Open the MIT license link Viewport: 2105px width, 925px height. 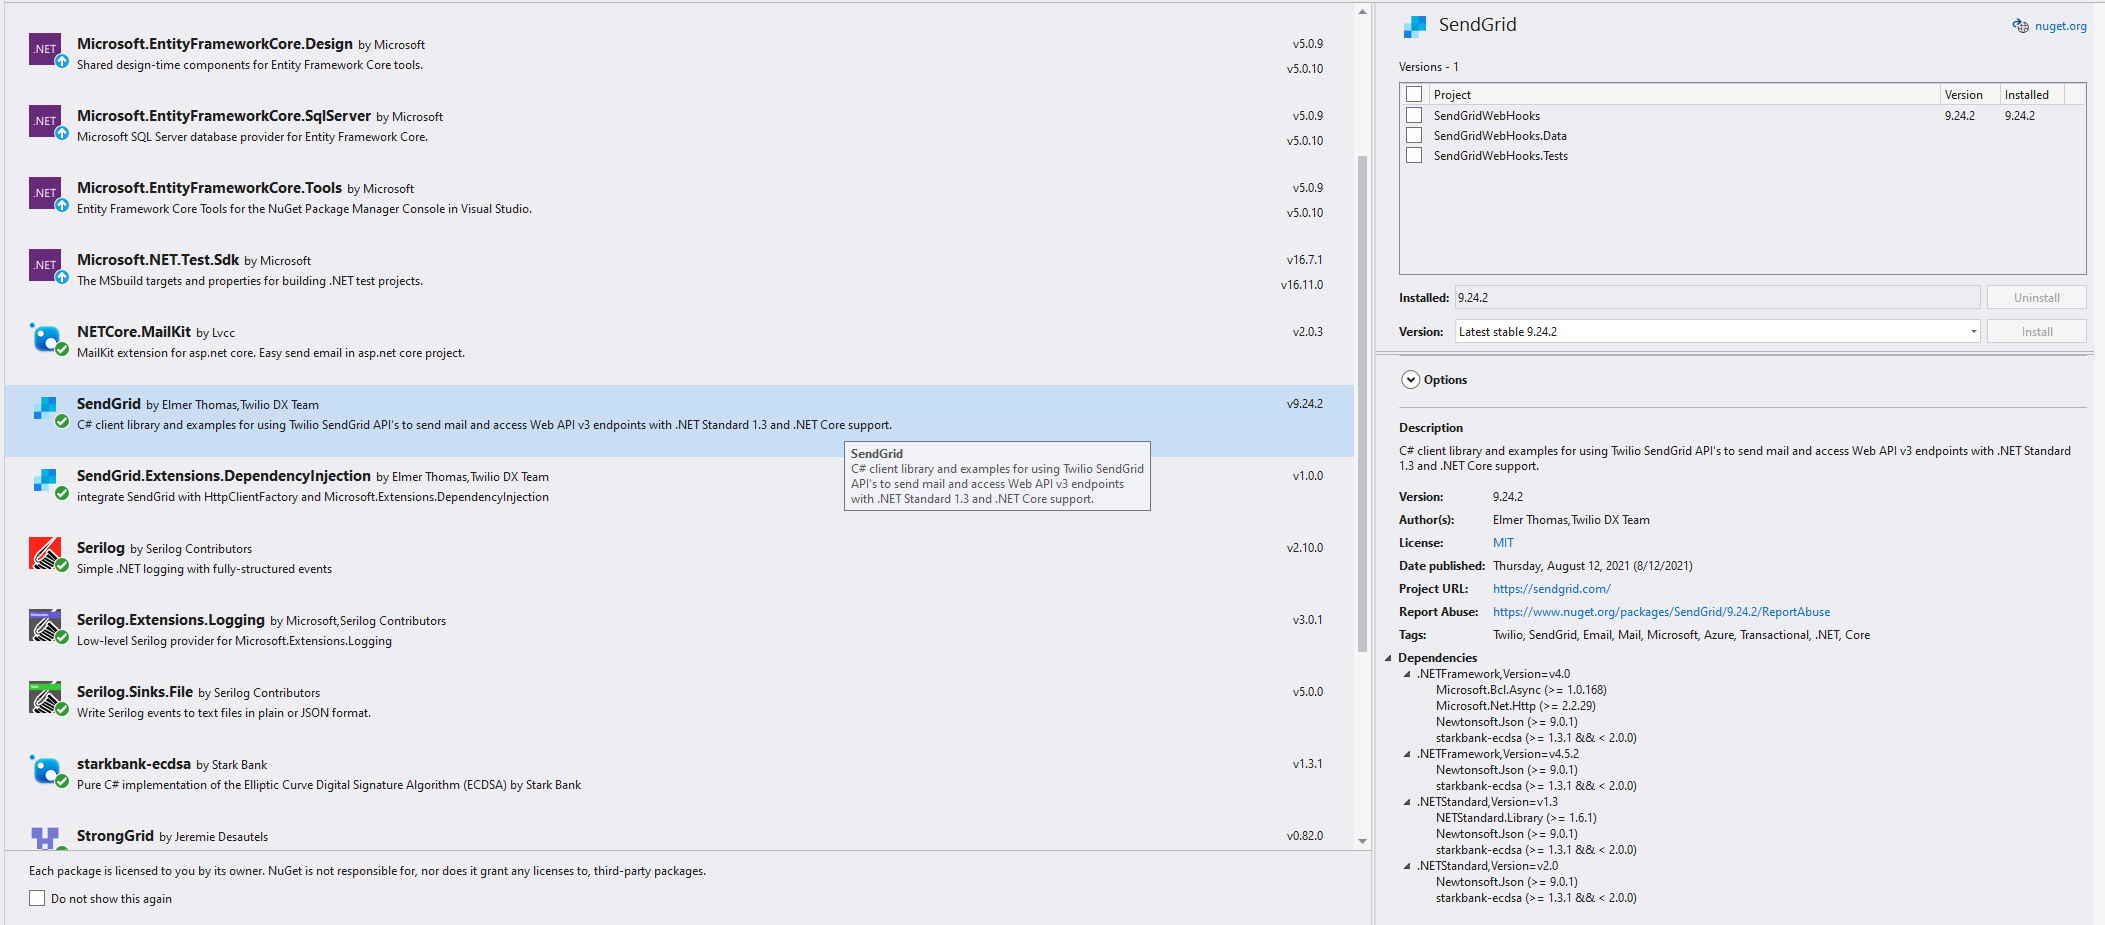pyautogui.click(x=1503, y=542)
